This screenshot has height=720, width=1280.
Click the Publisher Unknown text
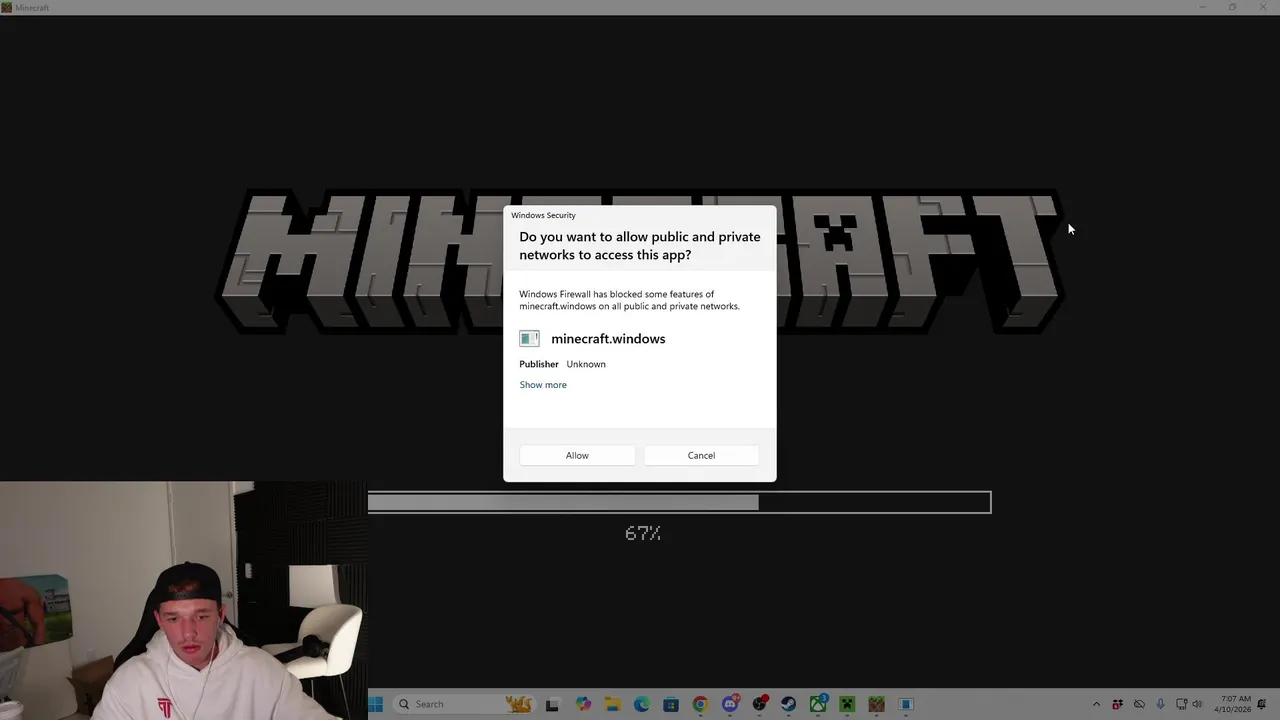(x=562, y=364)
